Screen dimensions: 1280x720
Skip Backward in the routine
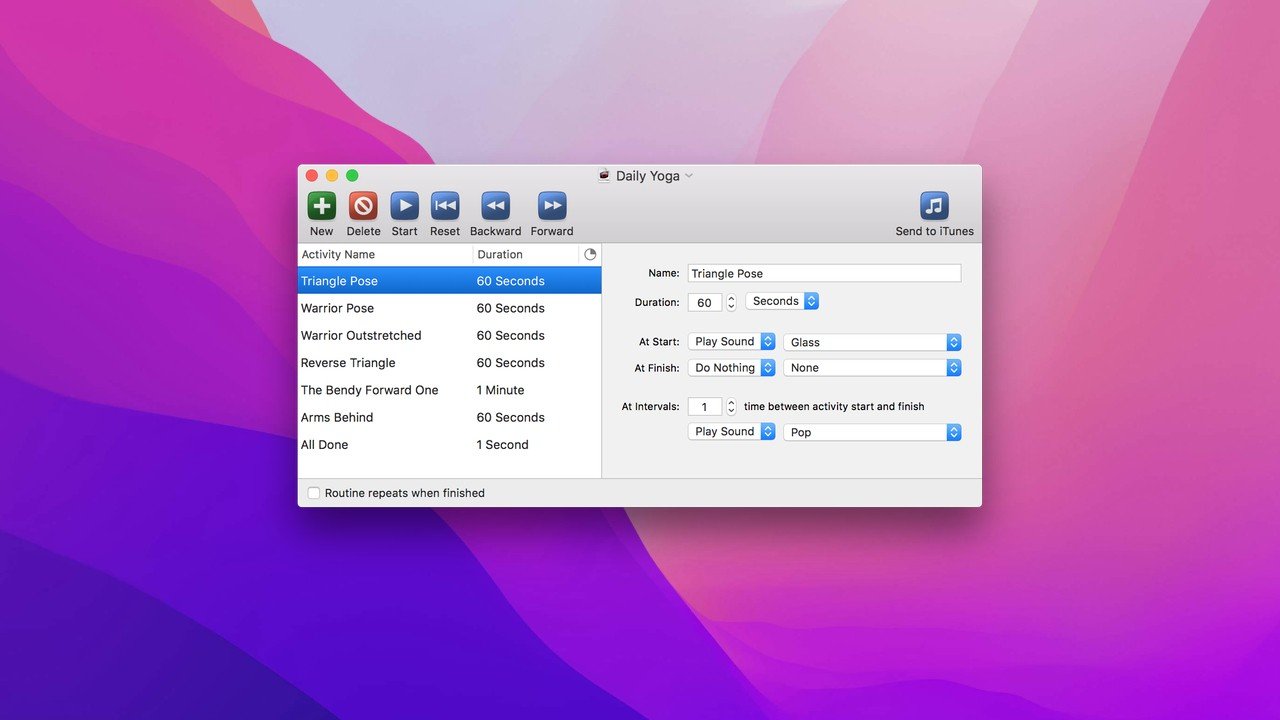(x=495, y=206)
